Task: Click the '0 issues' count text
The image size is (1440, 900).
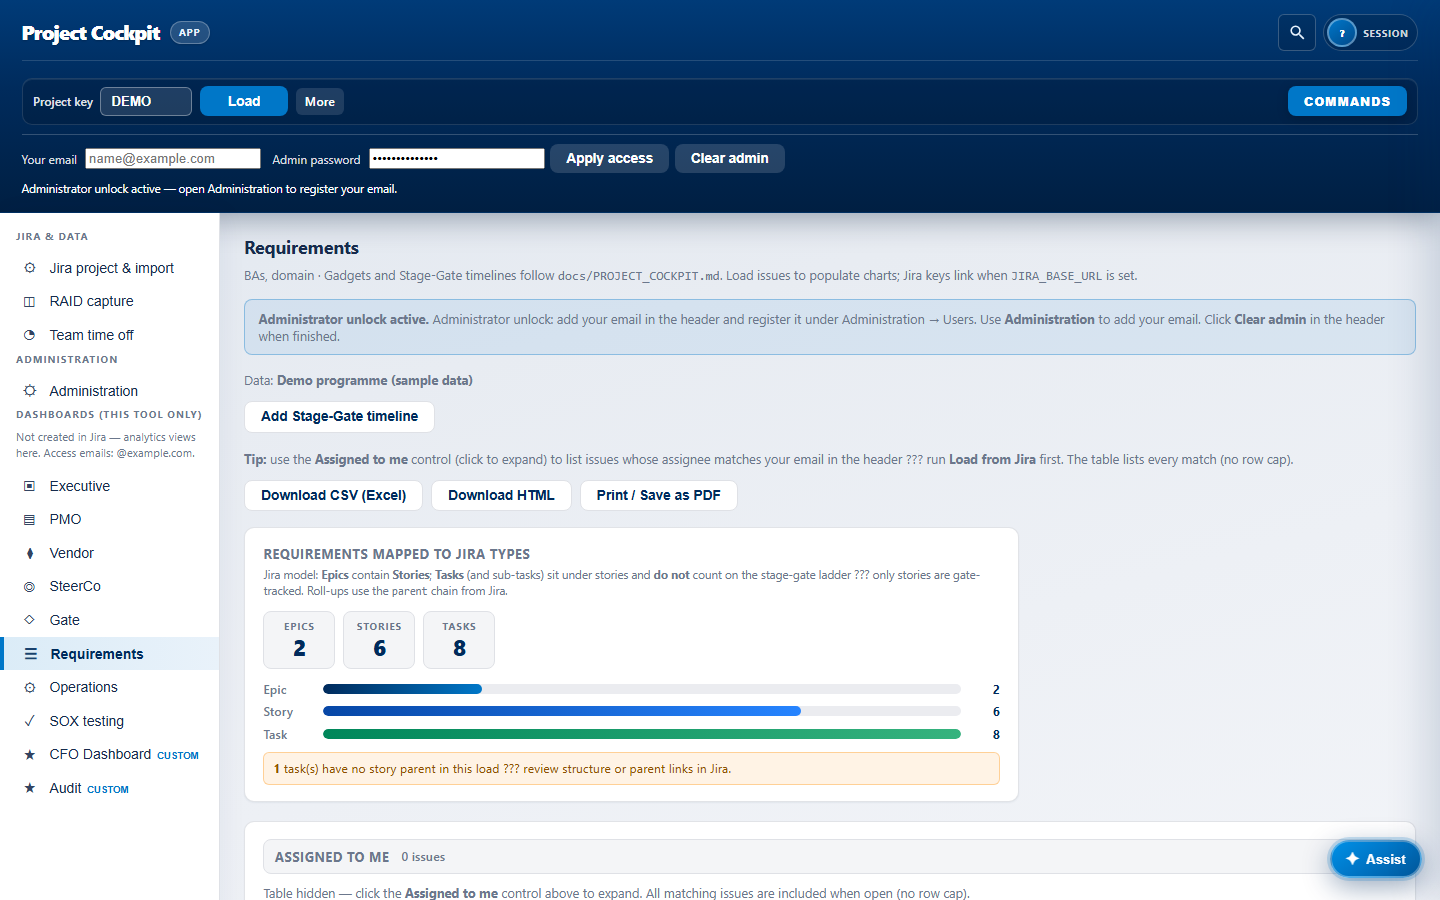Action: pos(423,857)
